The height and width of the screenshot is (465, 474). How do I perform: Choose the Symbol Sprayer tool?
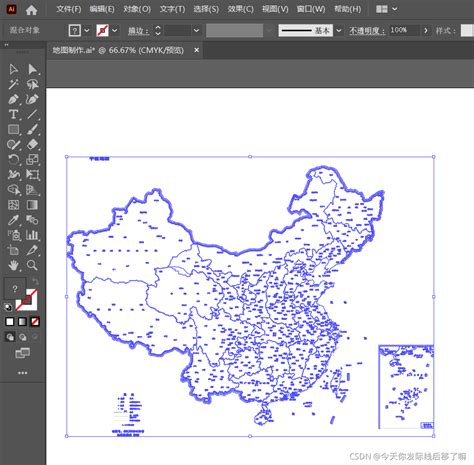pyautogui.click(x=13, y=235)
